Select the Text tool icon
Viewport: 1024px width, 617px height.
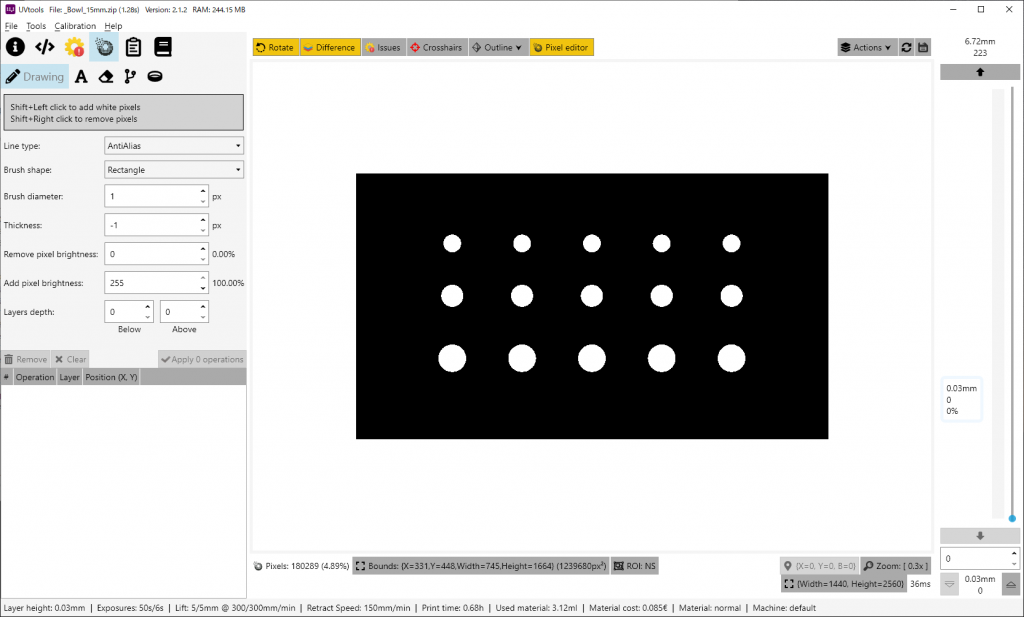tap(81, 76)
